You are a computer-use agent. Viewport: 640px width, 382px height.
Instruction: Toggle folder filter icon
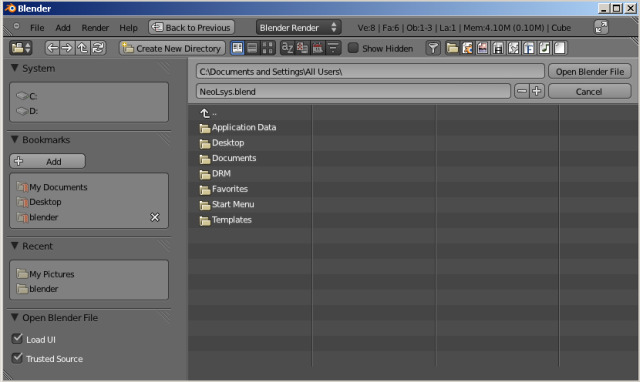coord(452,48)
